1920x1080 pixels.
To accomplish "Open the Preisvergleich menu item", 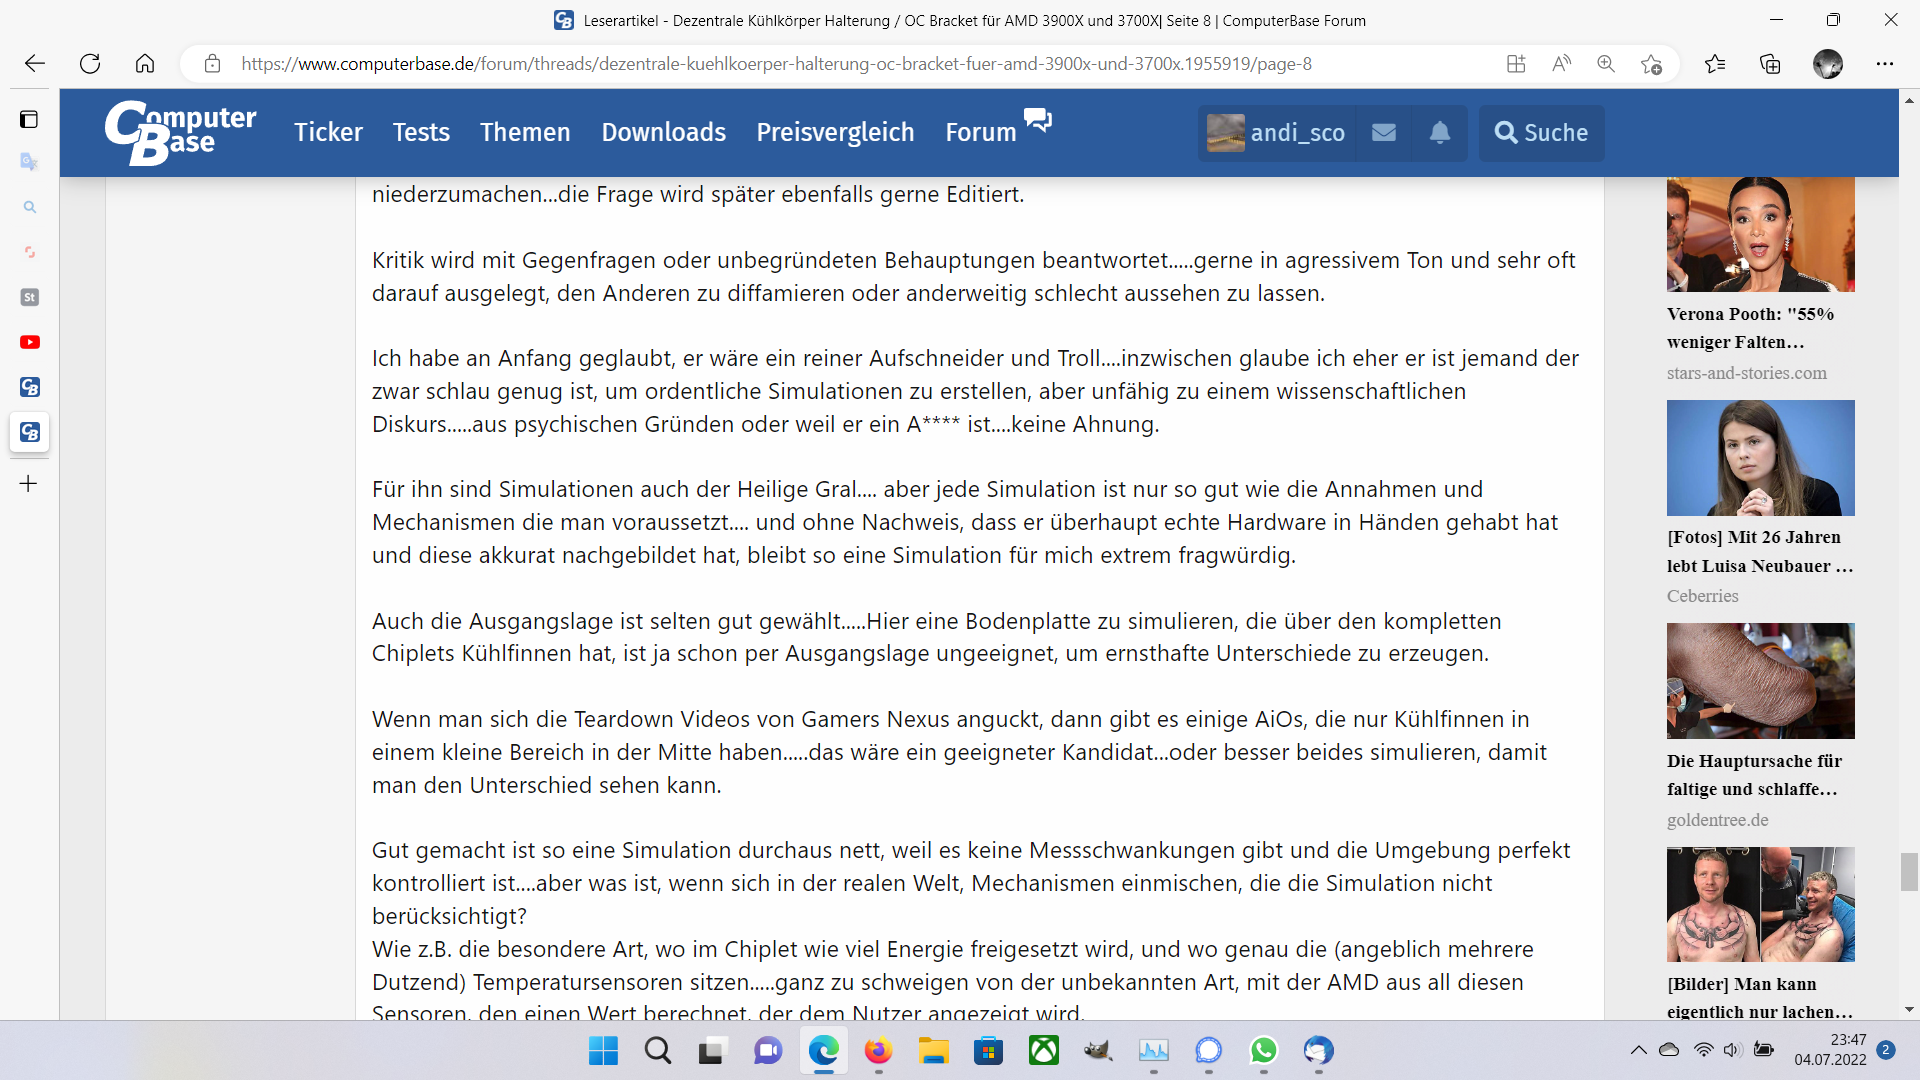I will point(835,132).
